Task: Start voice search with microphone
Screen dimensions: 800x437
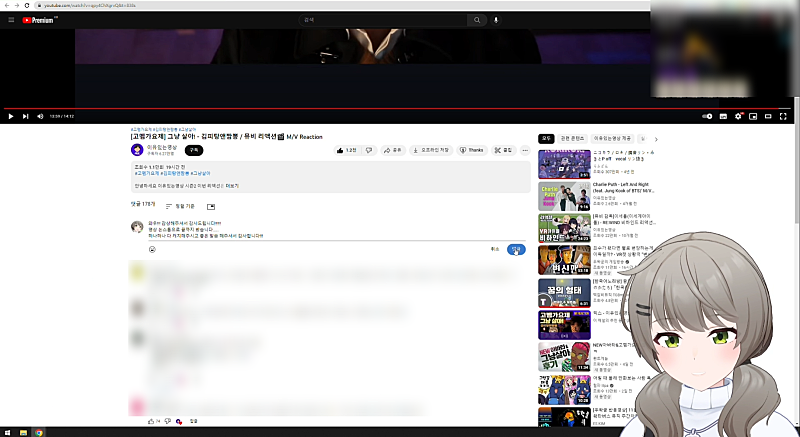Action: pos(495,20)
